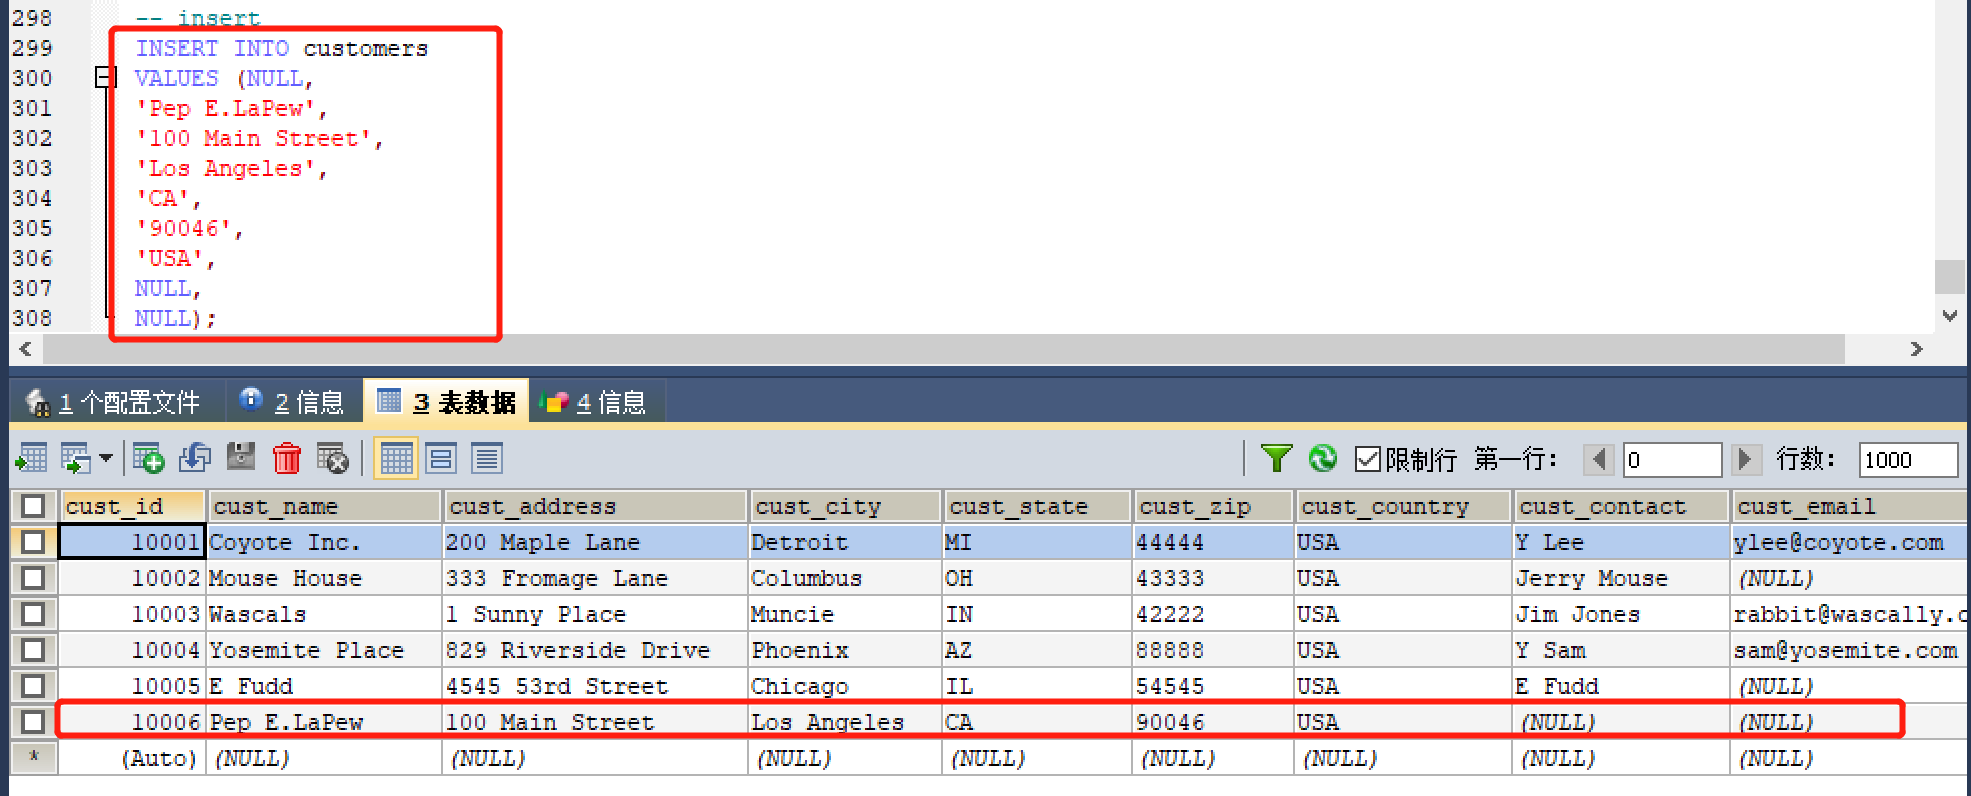Select the cell 'Jerry Mouse'
The width and height of the screenshot is (1971, 796).
click(1622, 578)
